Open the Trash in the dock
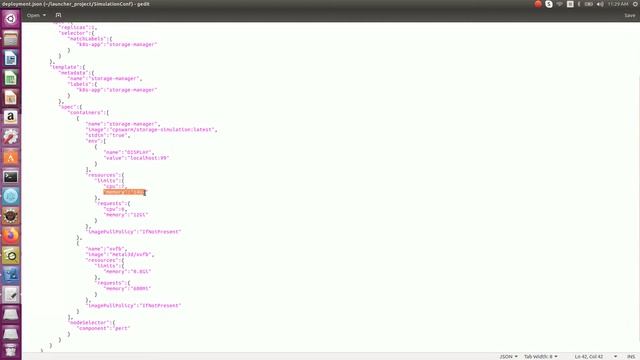640x360 pixels. pyautogui.click(x=11, y=351)
